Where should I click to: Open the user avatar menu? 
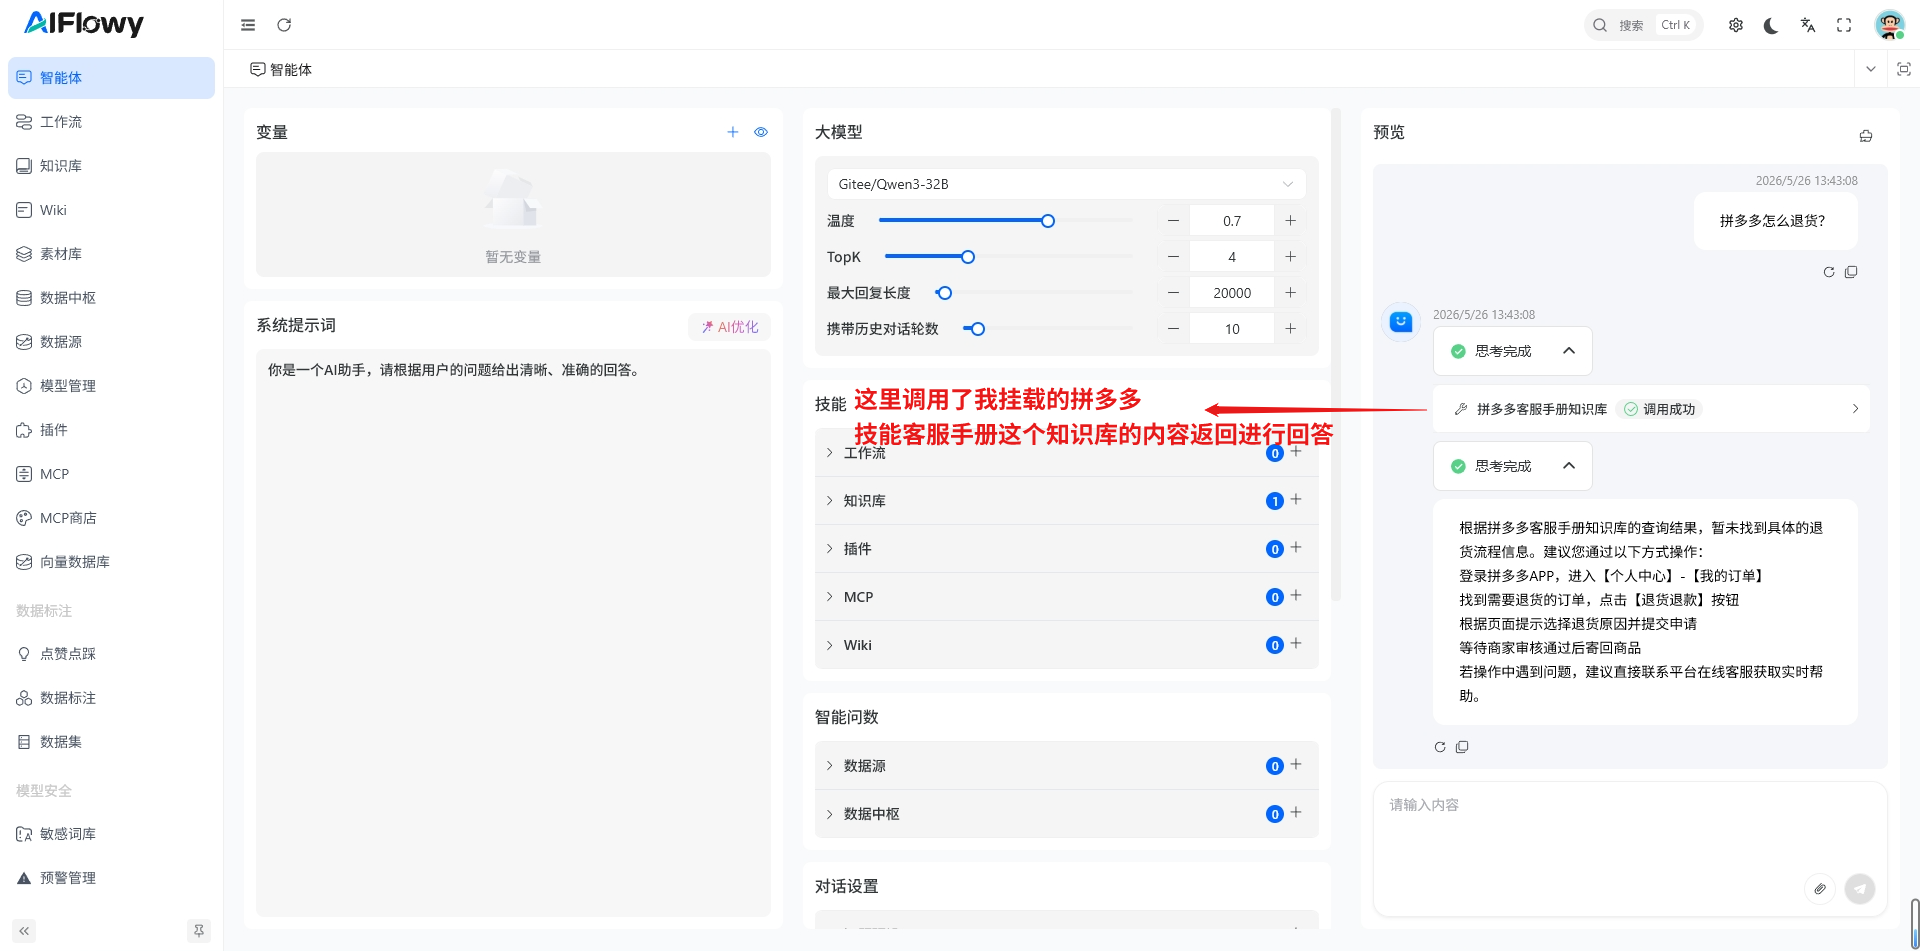(1889, 25)
